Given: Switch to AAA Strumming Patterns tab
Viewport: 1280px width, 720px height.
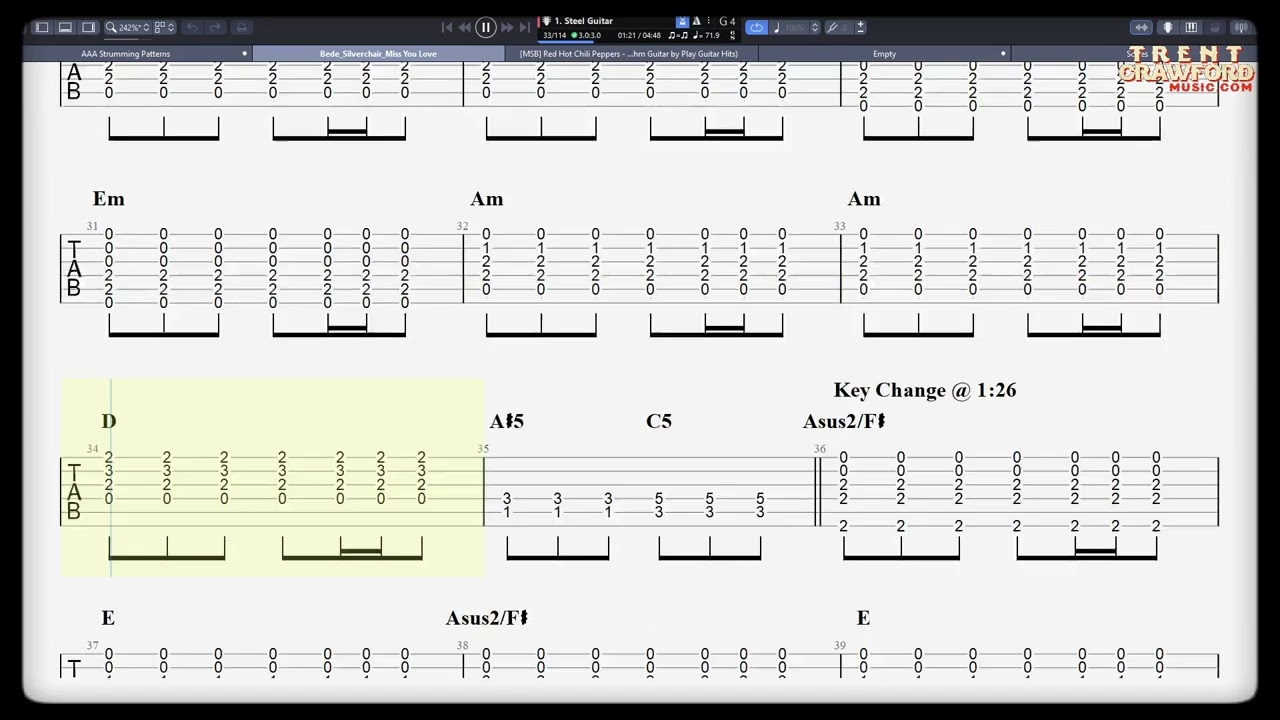Looking at the screenshot, I should 125,54.
